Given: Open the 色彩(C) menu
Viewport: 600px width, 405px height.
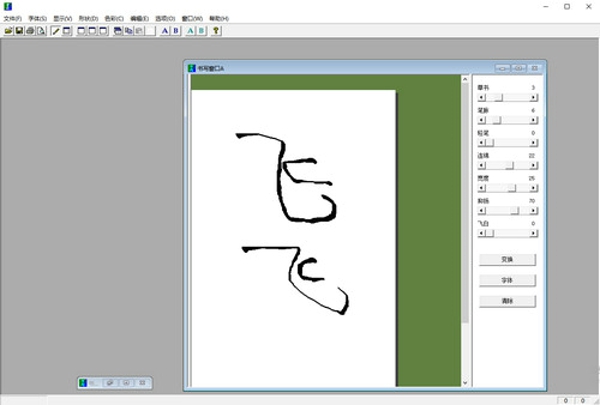Looking at the screenshot, I should point(114,18).
